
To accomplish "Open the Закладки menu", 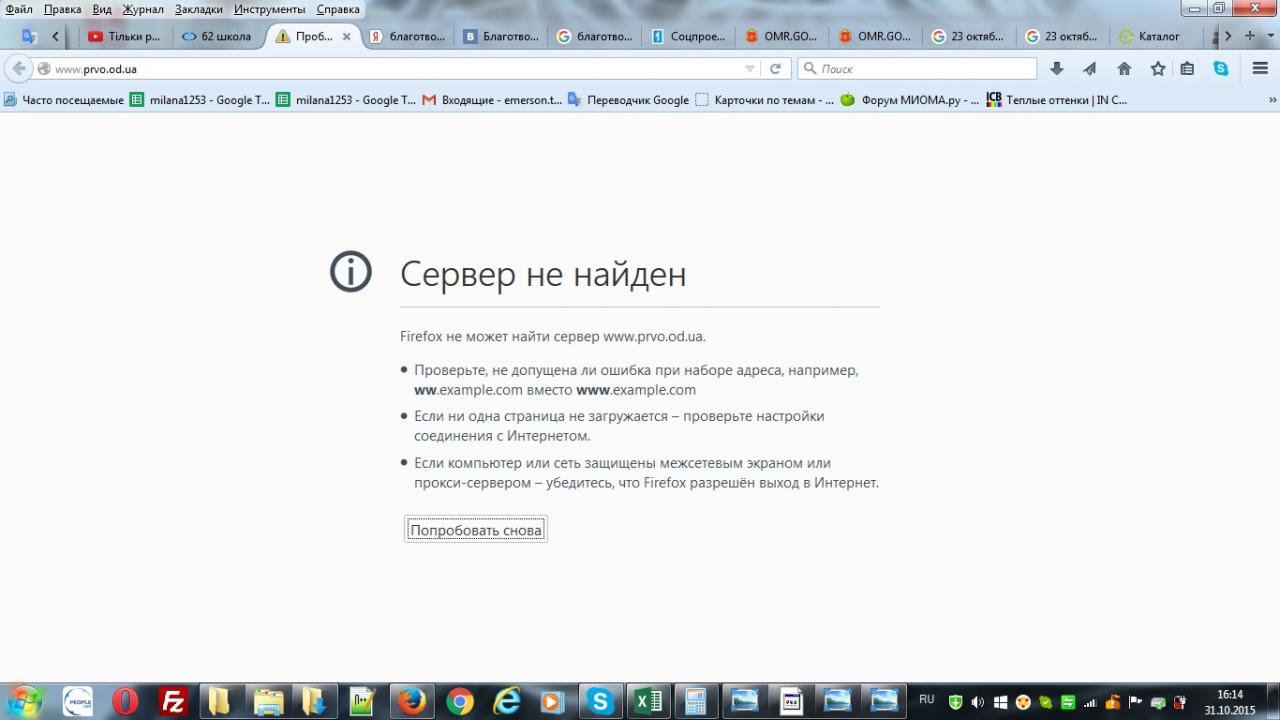I will tap(198, 9).
